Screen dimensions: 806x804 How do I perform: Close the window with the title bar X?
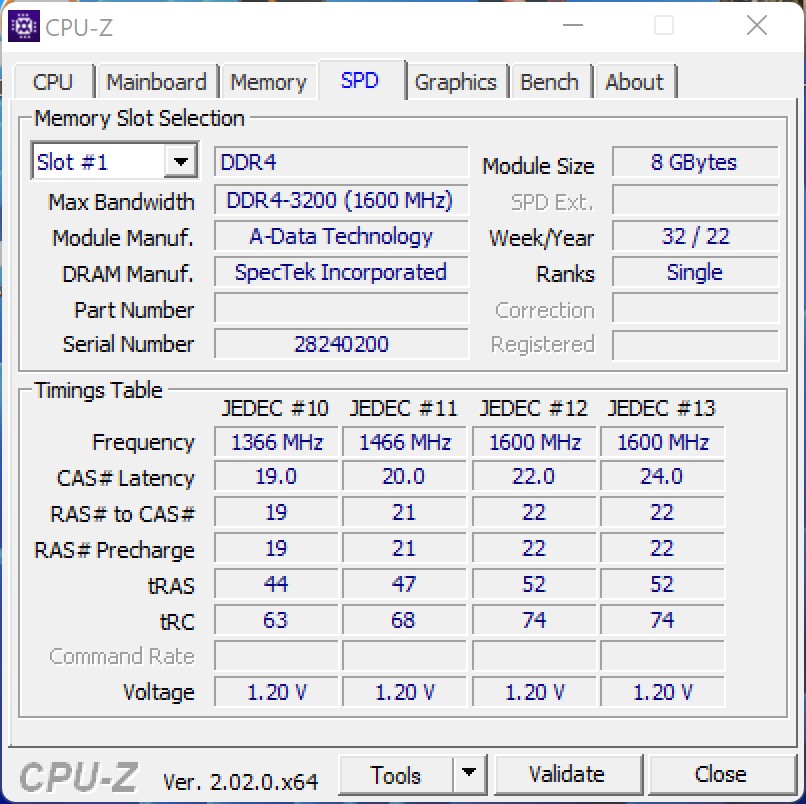(757, 27)
